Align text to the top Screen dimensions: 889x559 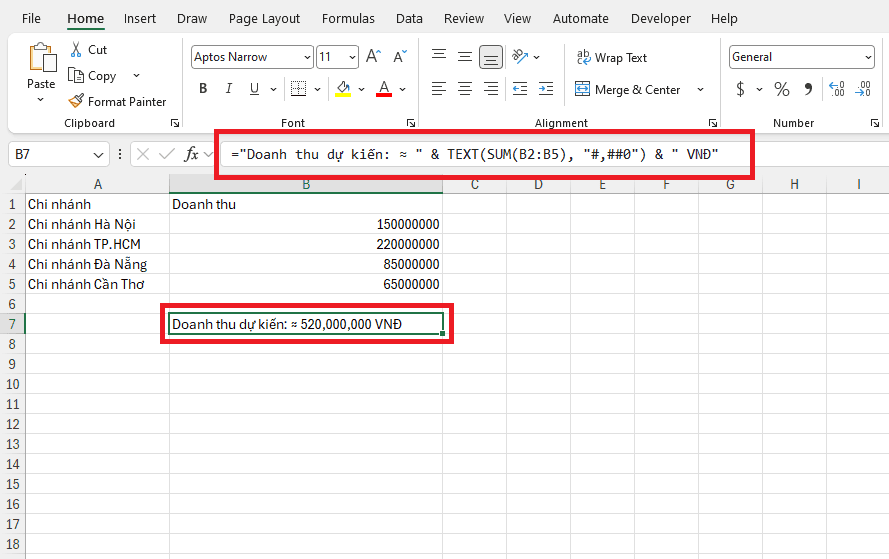point(439,57)
